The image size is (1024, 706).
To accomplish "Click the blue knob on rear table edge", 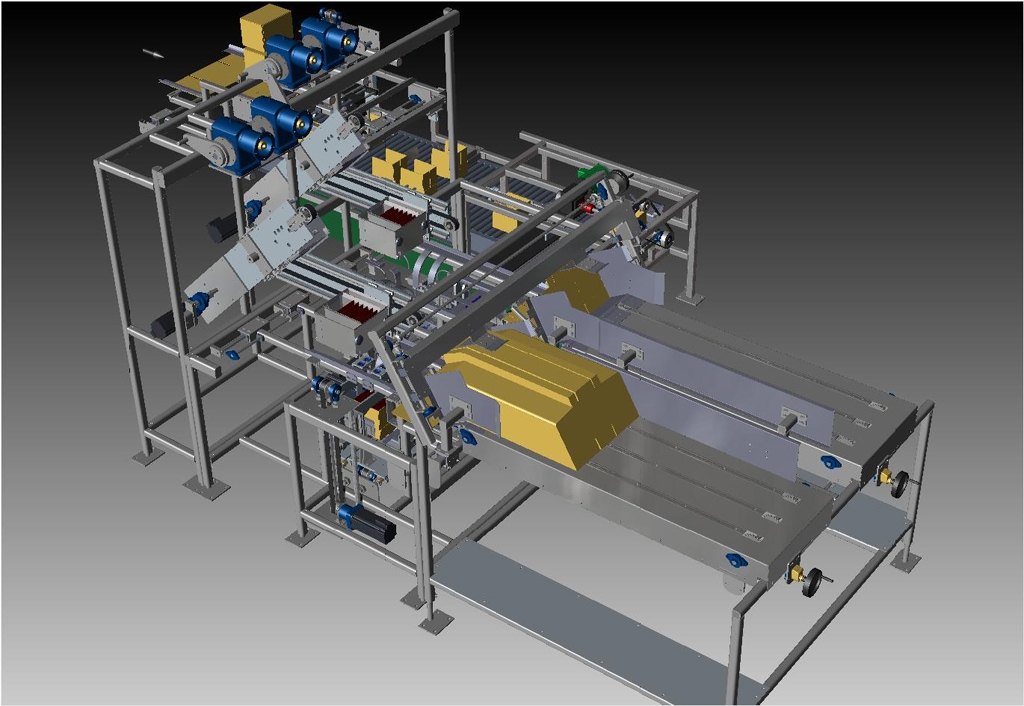I will click(x=830, y=461).
